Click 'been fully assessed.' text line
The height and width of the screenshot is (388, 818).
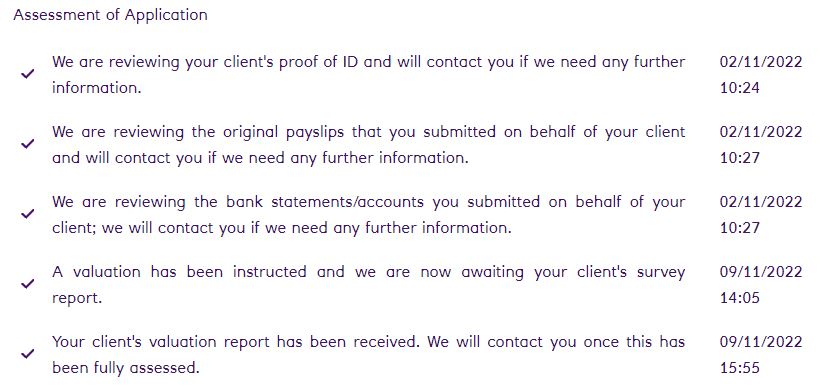click(x=126, y=368)
